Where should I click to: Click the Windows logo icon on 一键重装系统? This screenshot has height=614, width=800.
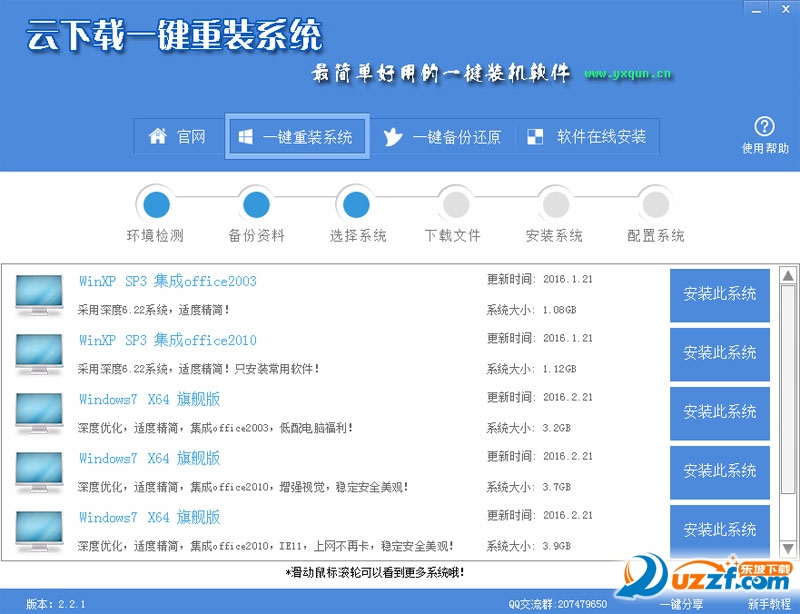[x=245, y=137]
